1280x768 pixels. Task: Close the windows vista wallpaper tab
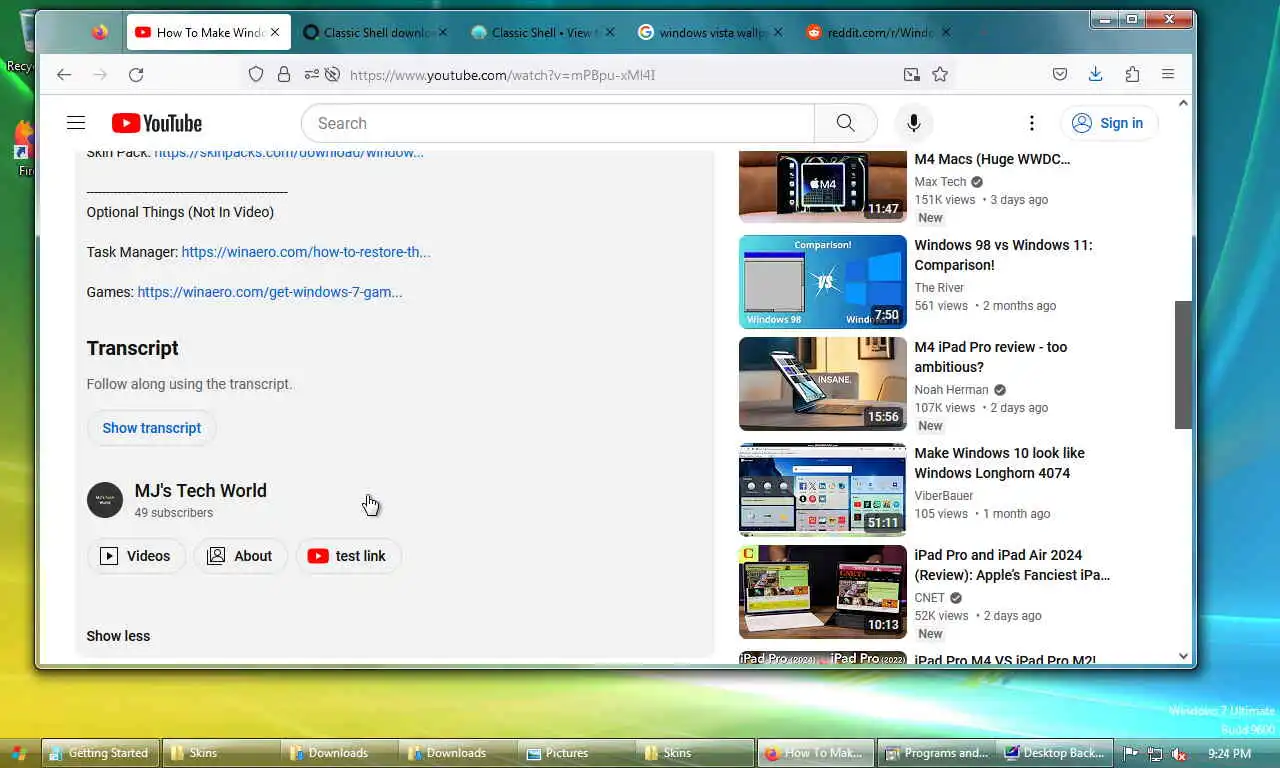tap(778, 32)
